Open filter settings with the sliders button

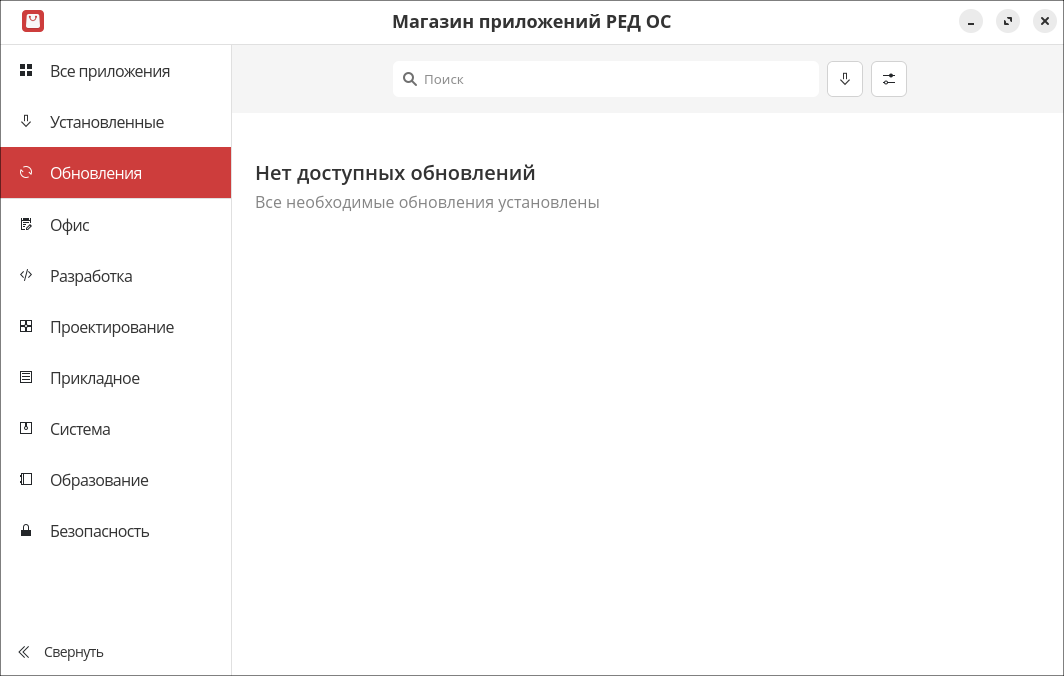point(889,79)
